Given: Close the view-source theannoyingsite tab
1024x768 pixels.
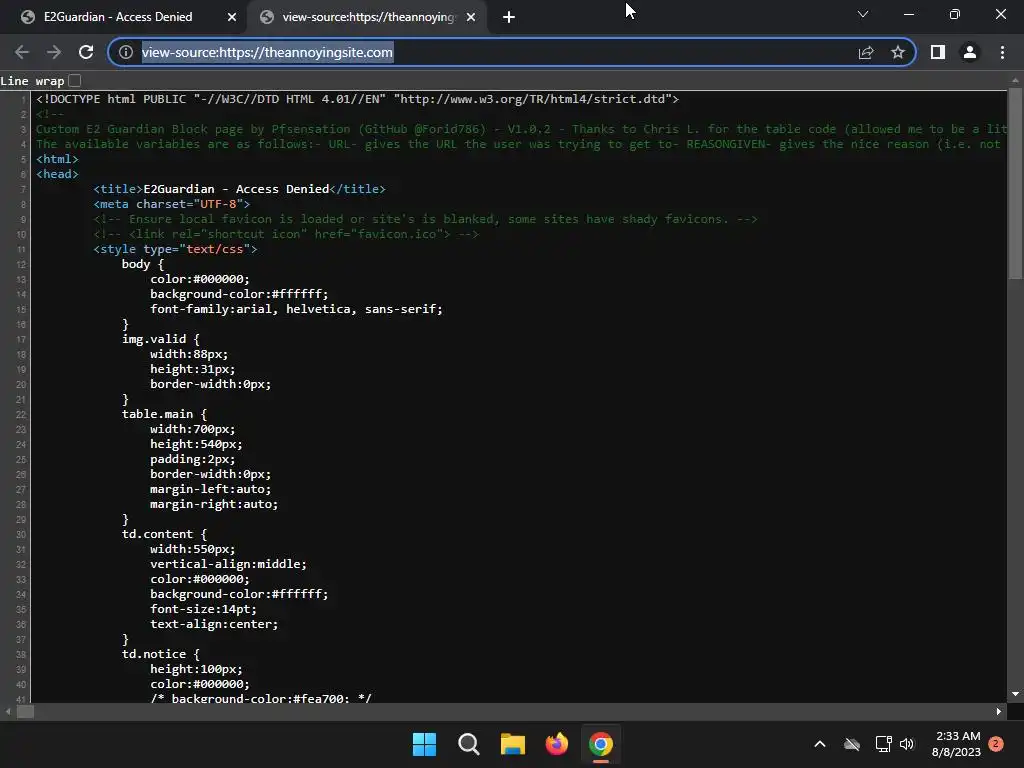Looking at the screenshot, I should 471,17.
